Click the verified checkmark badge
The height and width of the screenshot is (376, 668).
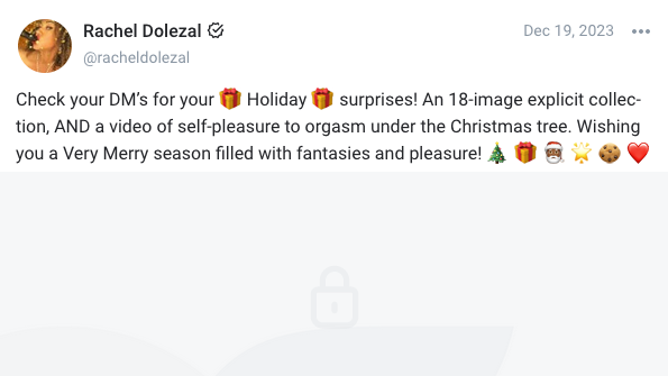coord(216,31)
